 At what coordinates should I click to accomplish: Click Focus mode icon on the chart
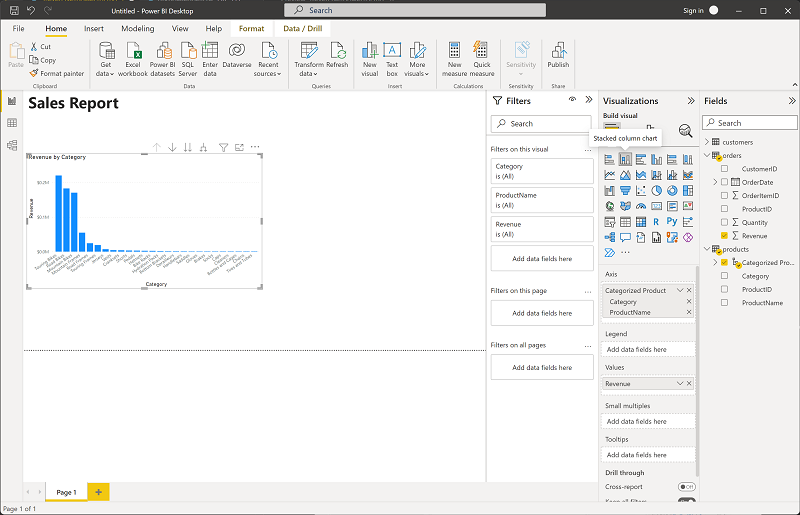tap(239, 148)
